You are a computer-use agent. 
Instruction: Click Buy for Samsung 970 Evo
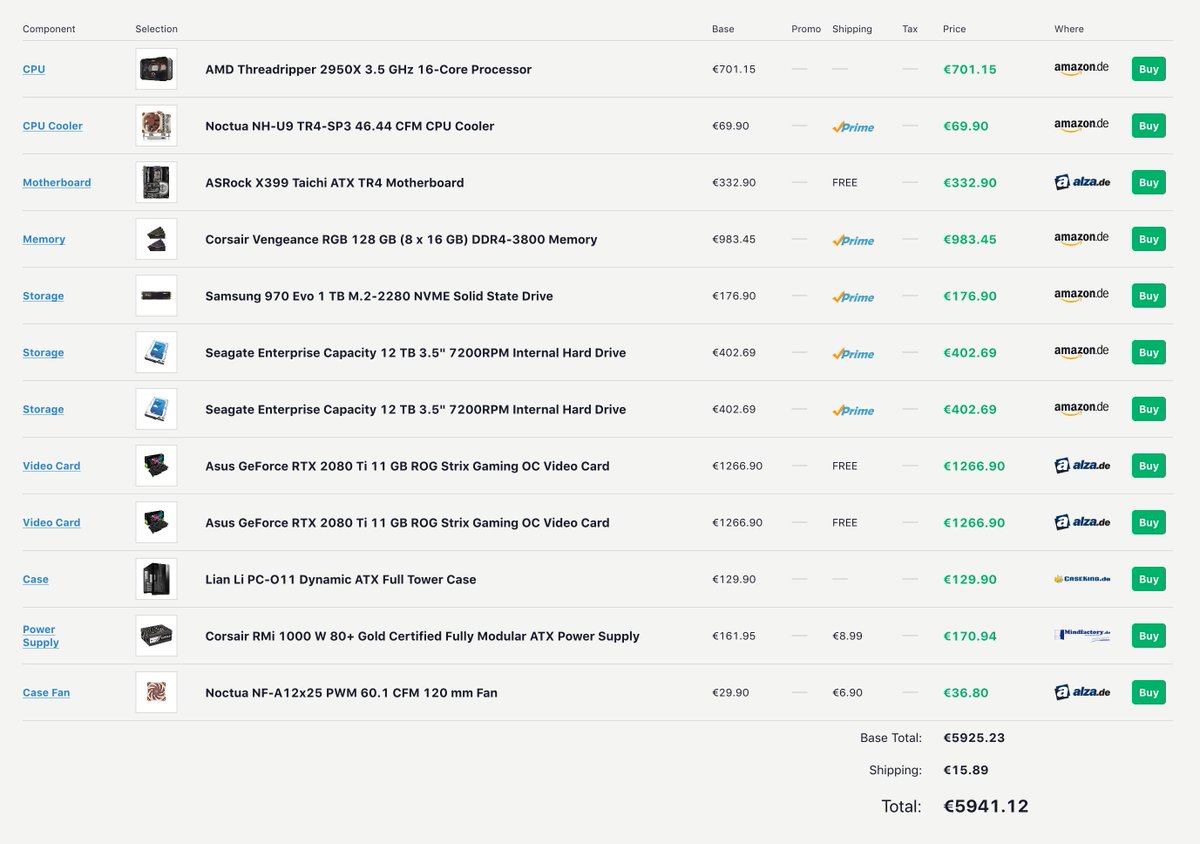tap(1149, 296)
